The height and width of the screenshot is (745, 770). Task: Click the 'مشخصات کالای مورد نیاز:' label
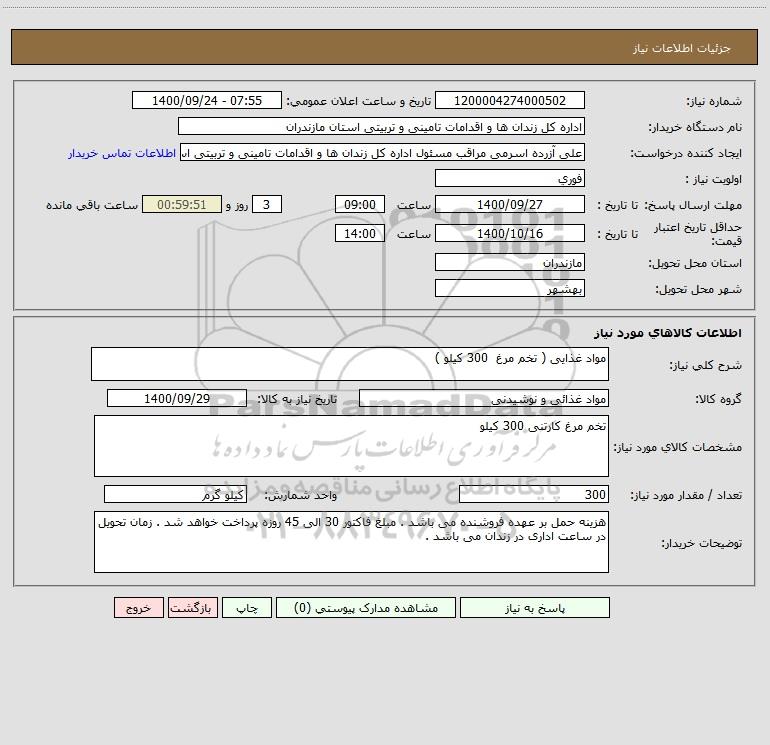[x=677, y=447]
